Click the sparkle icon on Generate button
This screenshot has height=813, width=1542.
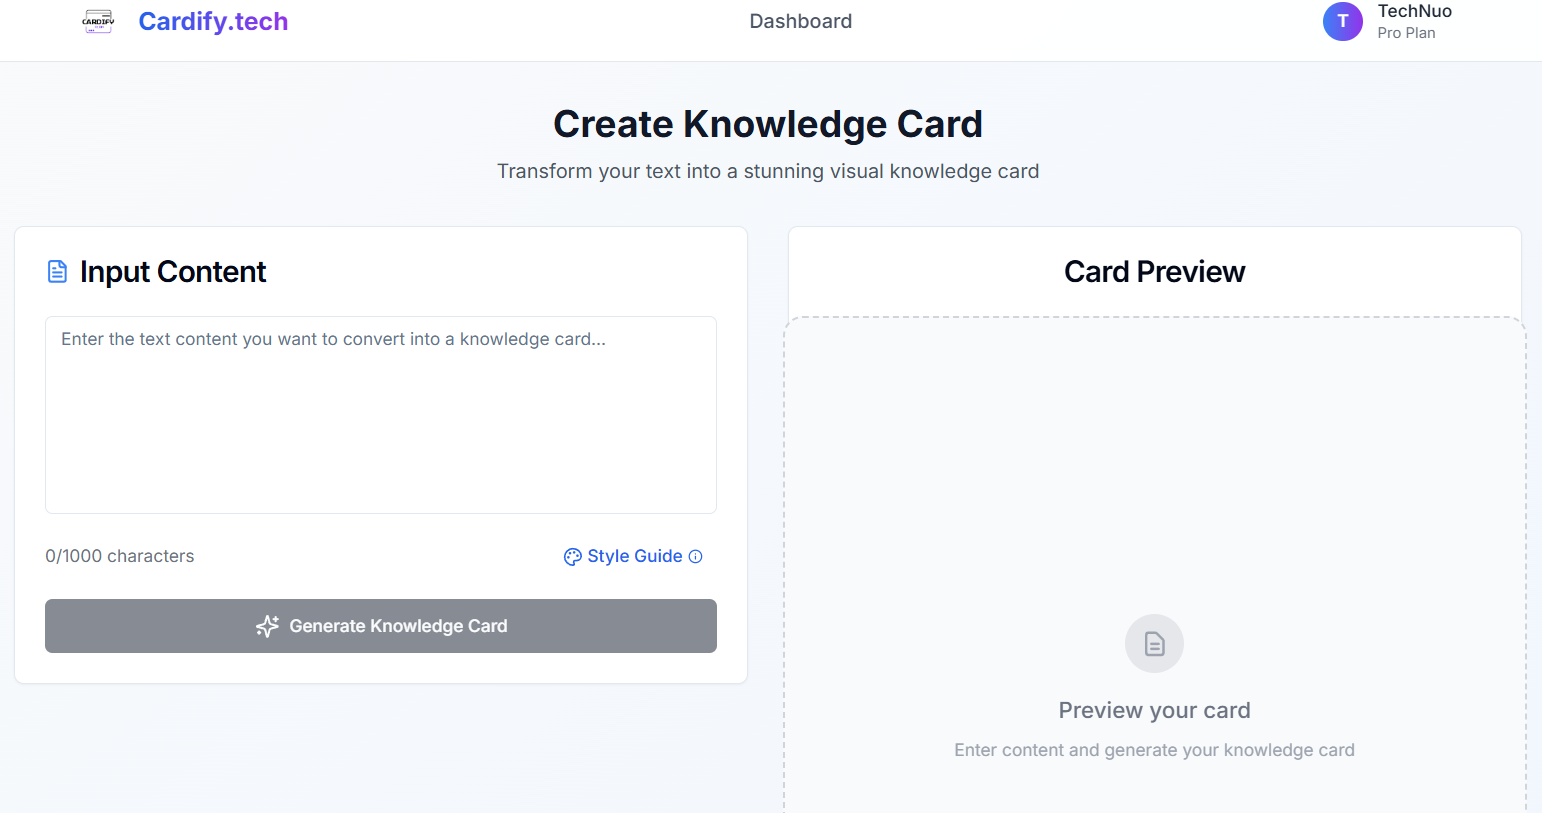(x=266, y=626)
